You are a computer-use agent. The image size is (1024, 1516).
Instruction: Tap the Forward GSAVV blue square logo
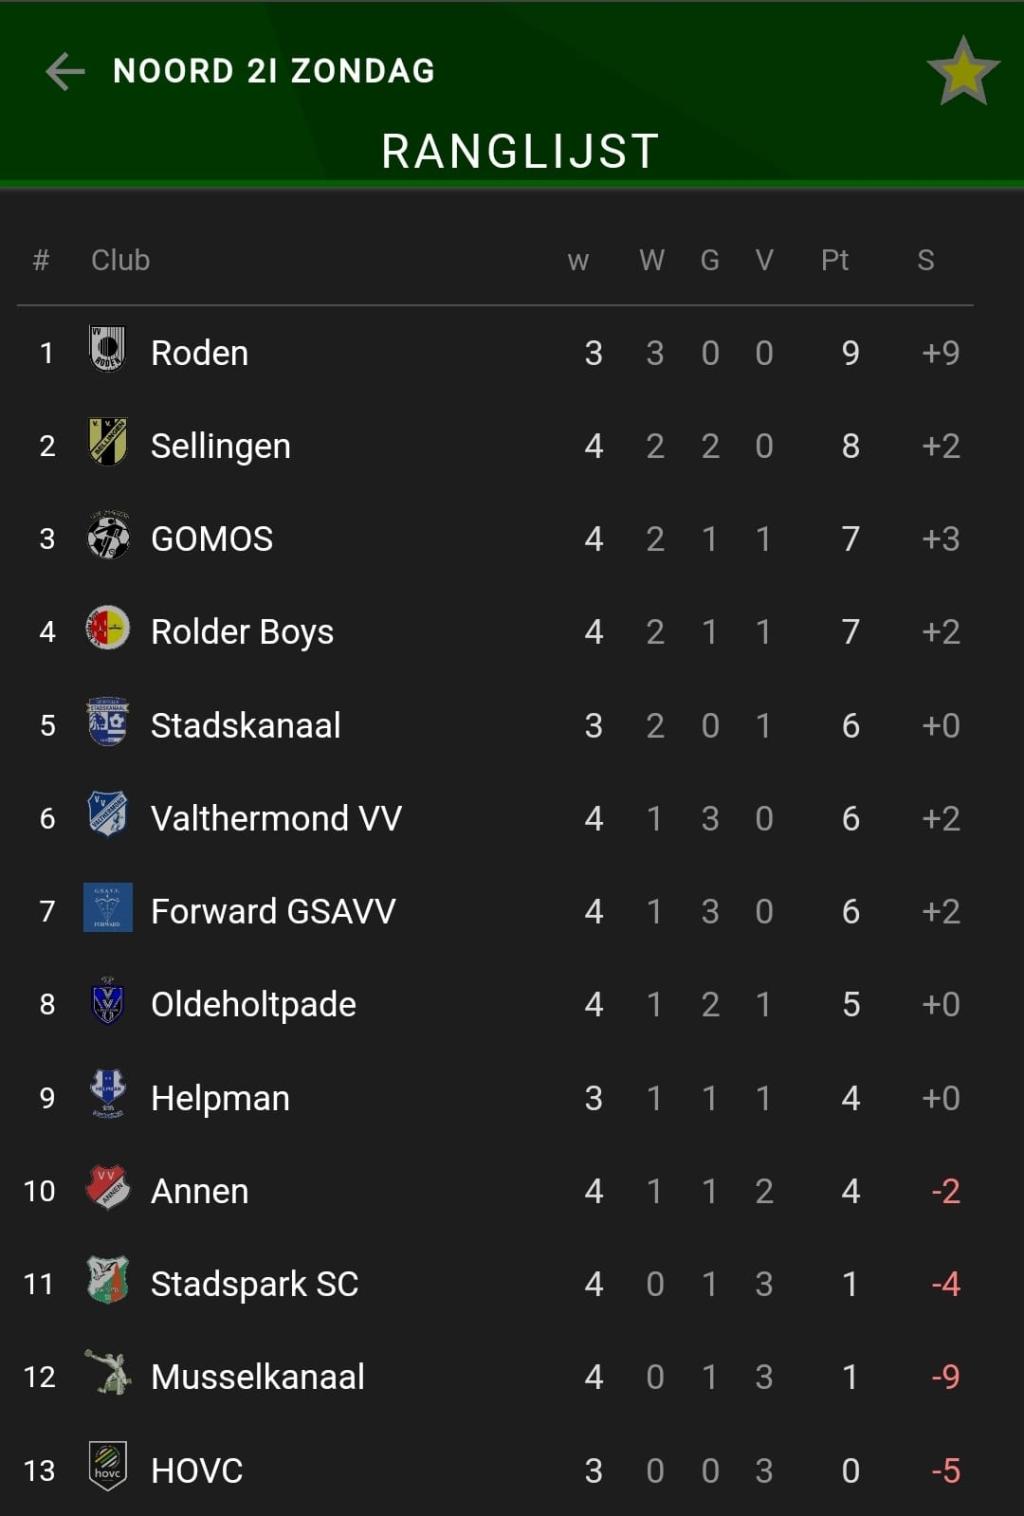pos(107,908)
